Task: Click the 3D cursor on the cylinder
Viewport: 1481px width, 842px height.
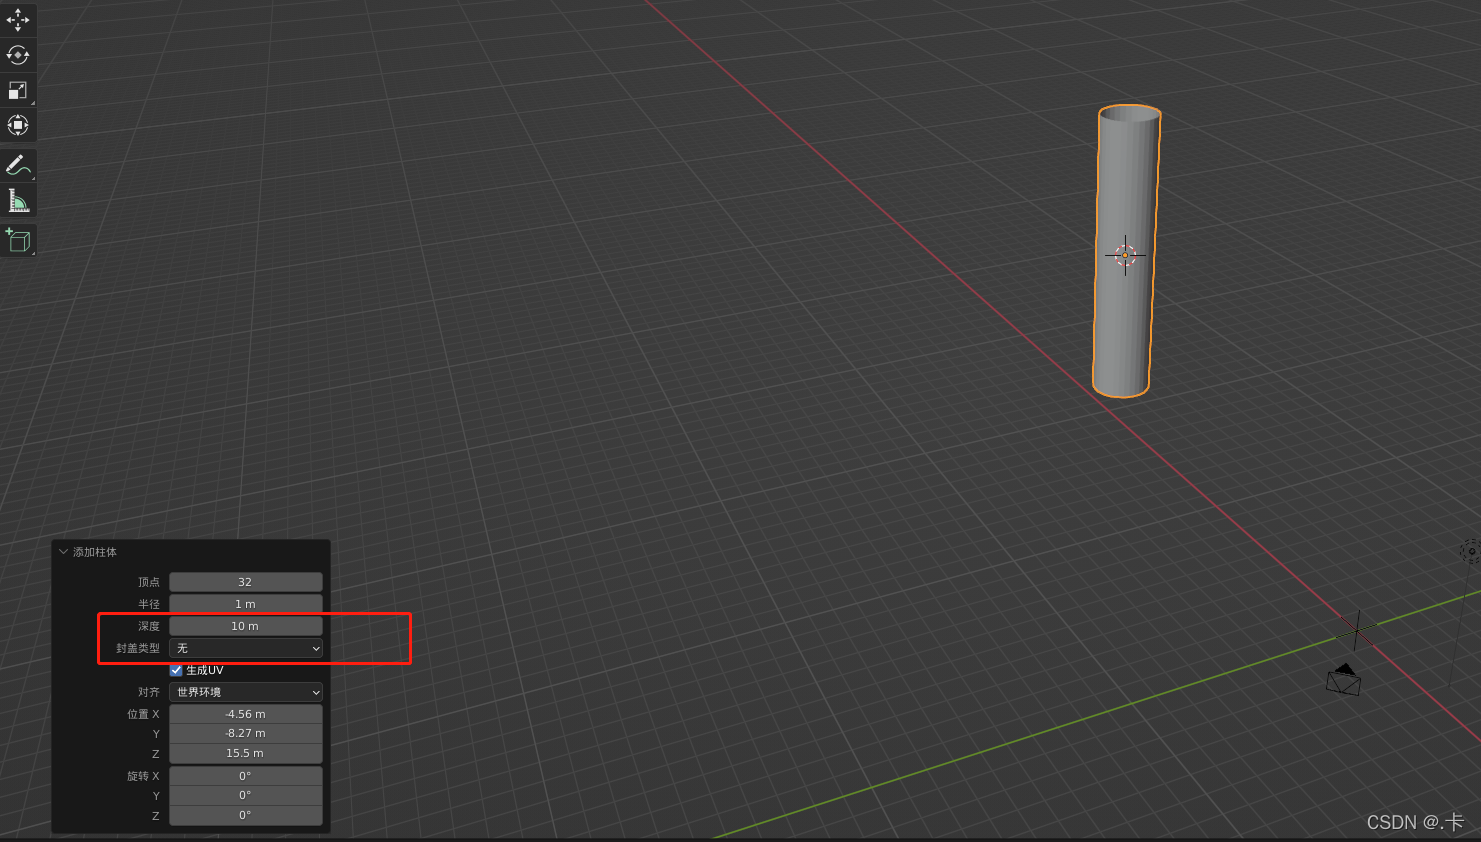Action: pos(1125,255)
